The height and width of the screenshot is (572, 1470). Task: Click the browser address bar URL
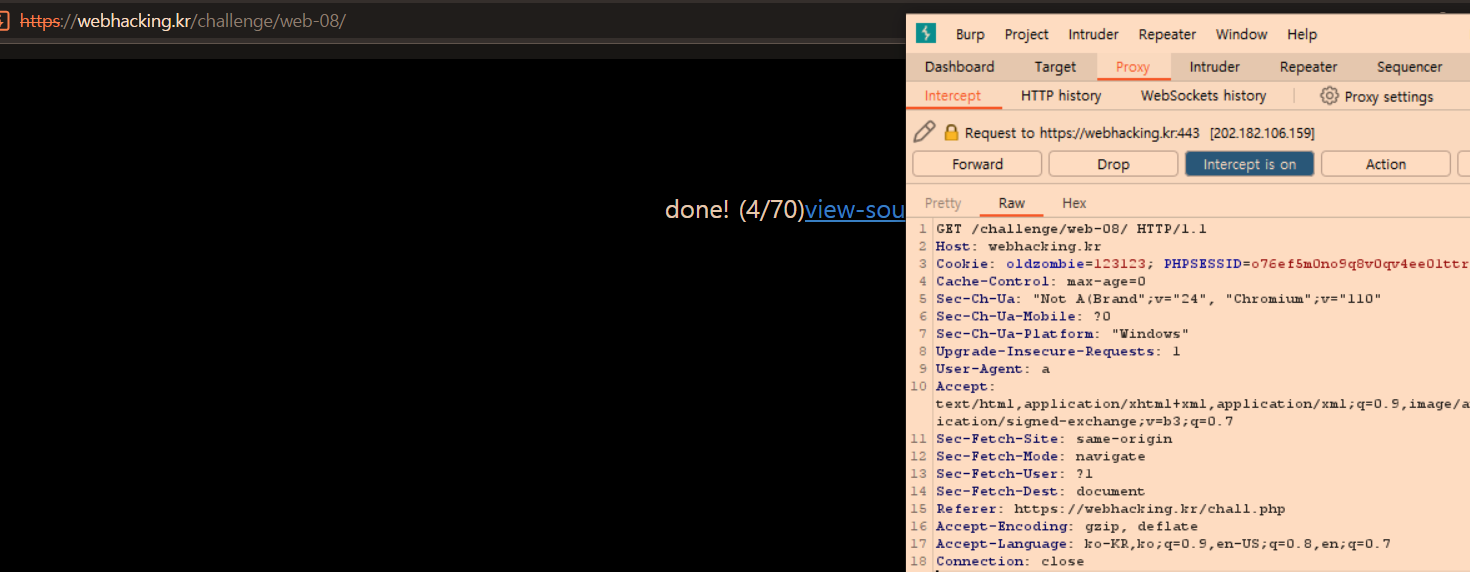183,20
